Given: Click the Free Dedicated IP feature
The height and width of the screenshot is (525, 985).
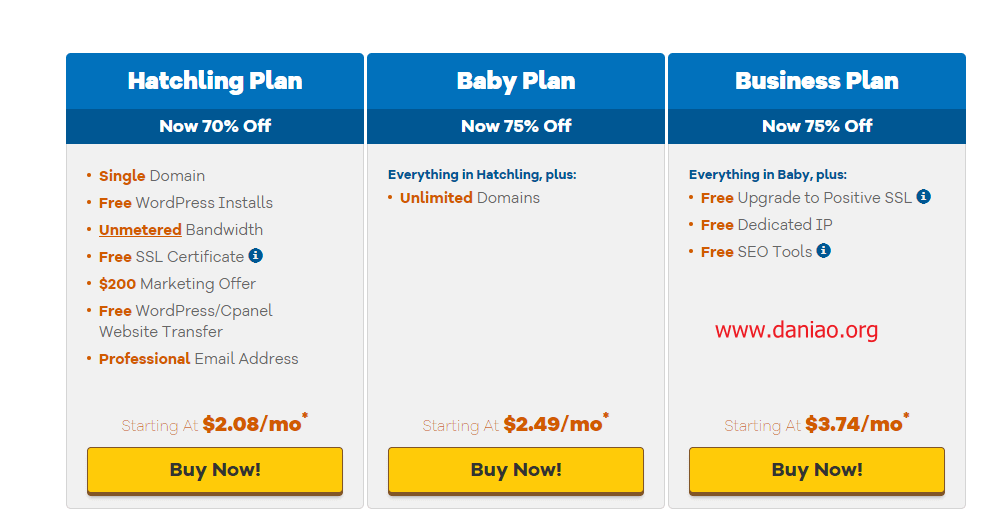Looking at the screenshot, I should point(766,225).
